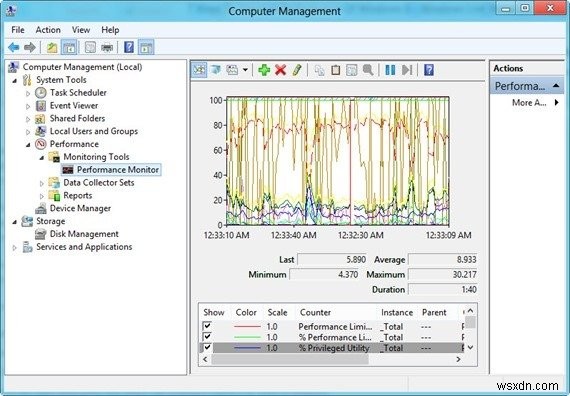Open graph type dropdown arrow
This screenshot has height=396, width=570.
tap(245, 70)
